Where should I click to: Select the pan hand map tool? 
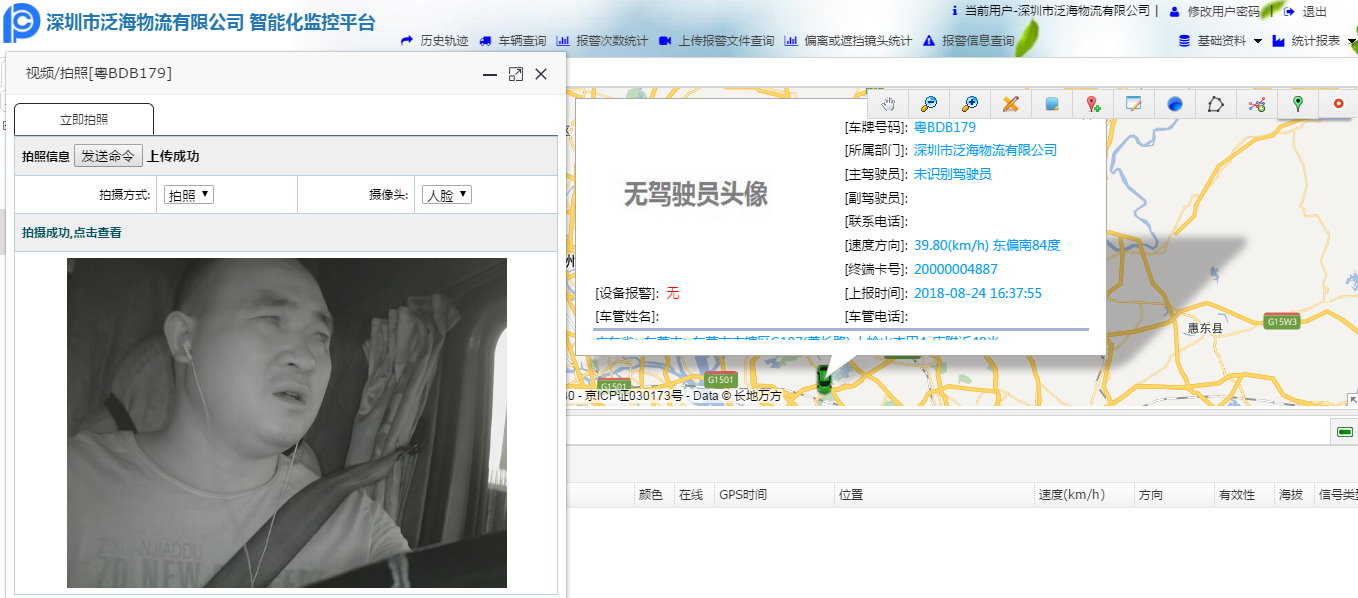(888, 104)
